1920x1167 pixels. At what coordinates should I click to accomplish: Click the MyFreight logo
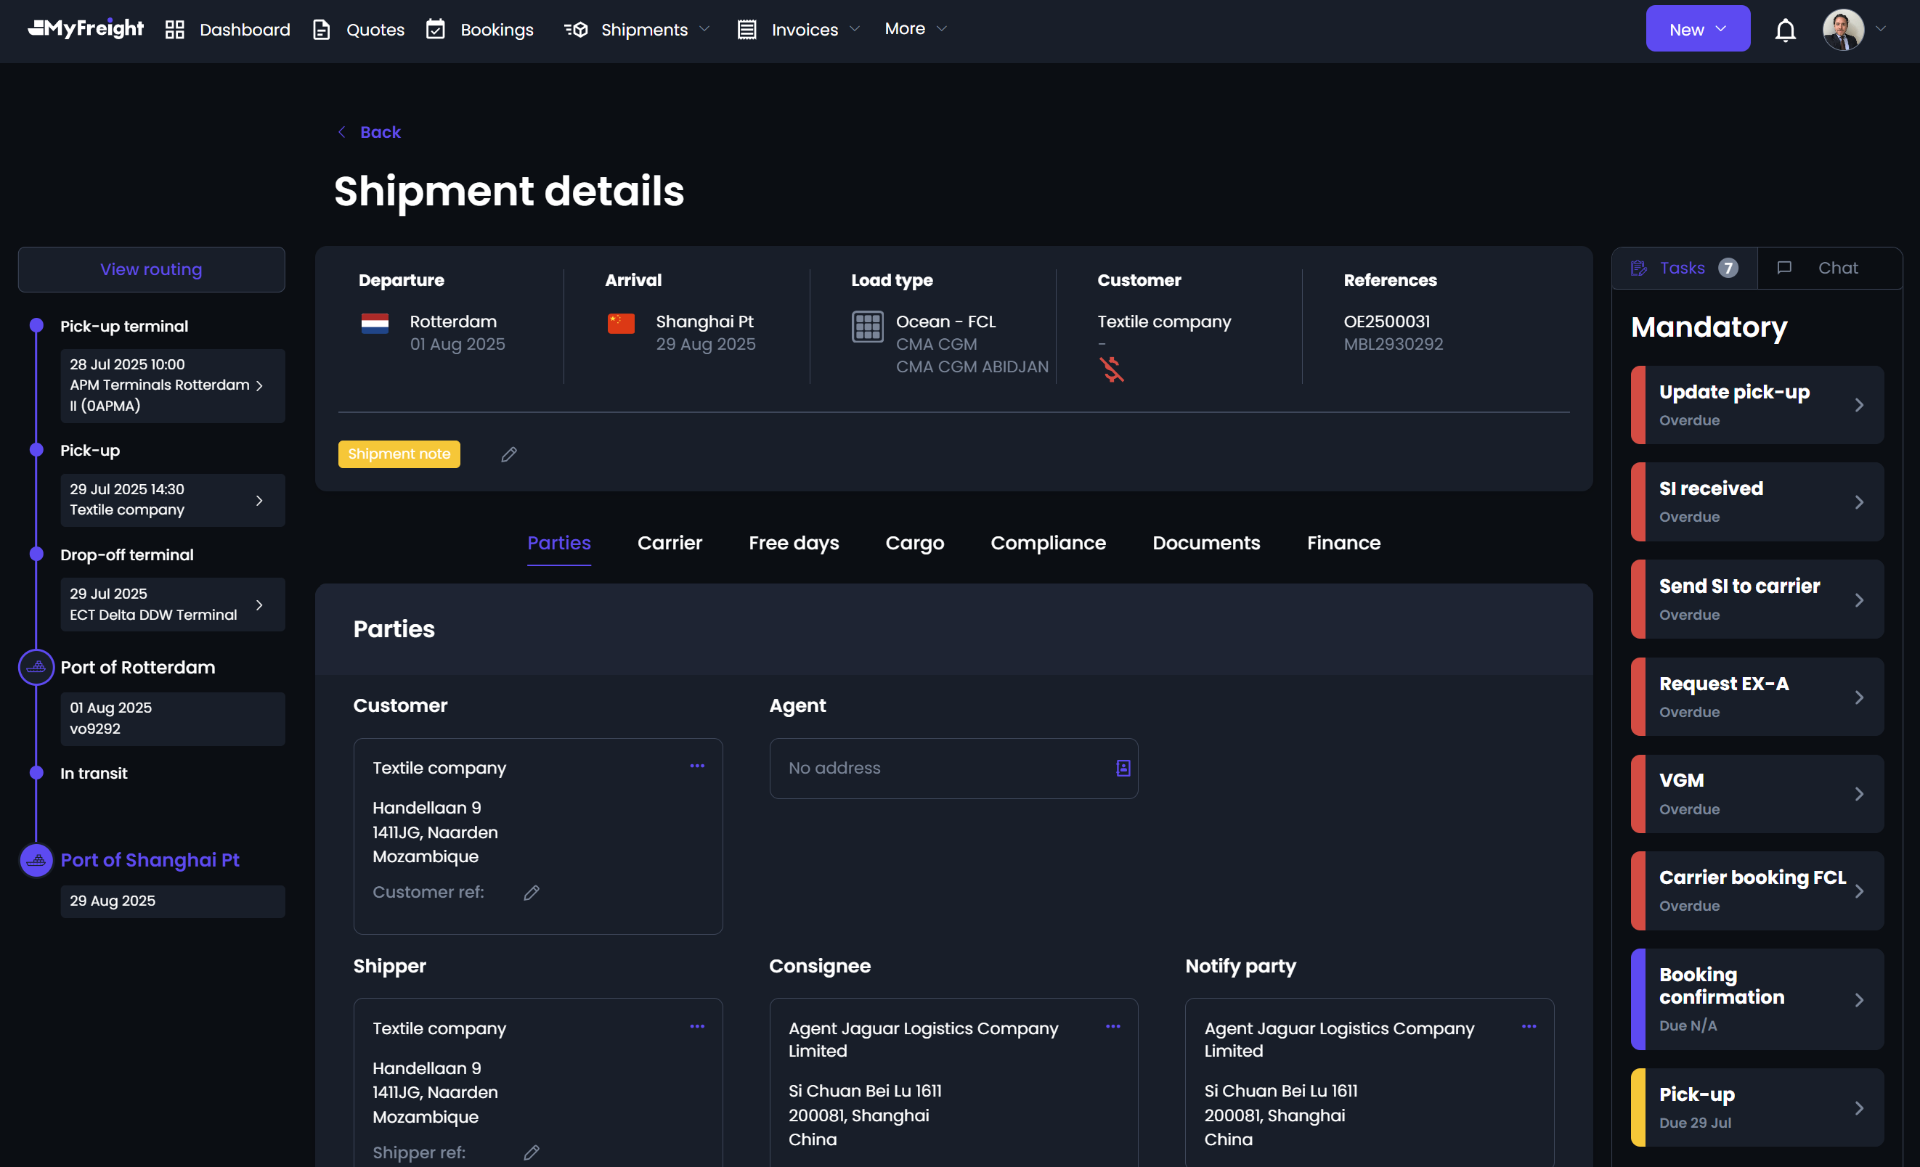[86, 28]
